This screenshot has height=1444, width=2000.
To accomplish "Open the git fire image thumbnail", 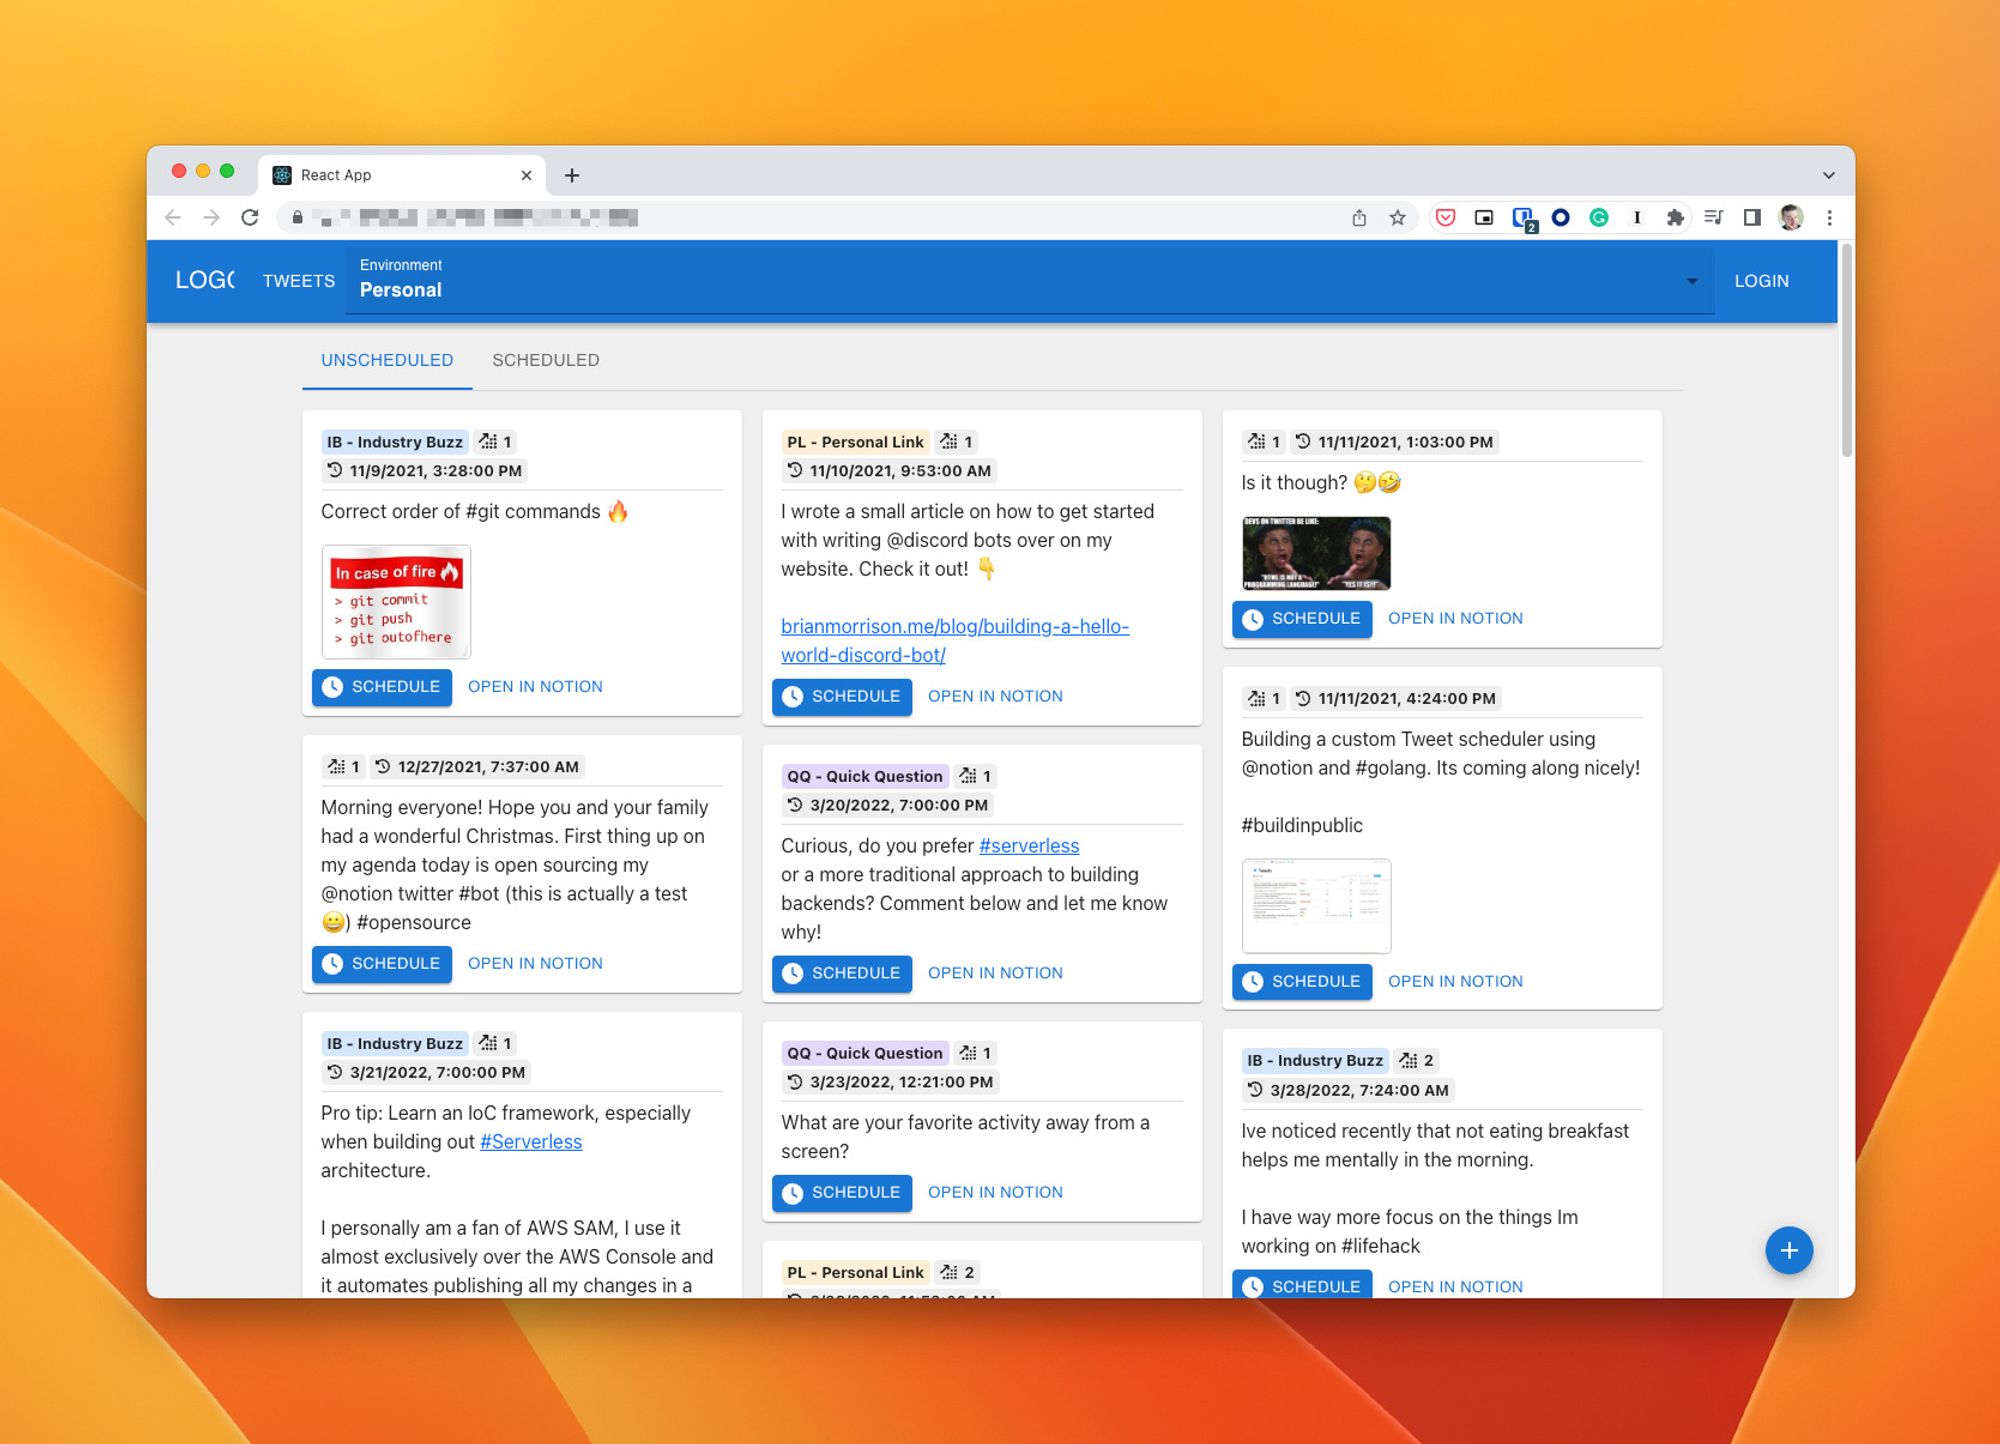I will [396, 601].
